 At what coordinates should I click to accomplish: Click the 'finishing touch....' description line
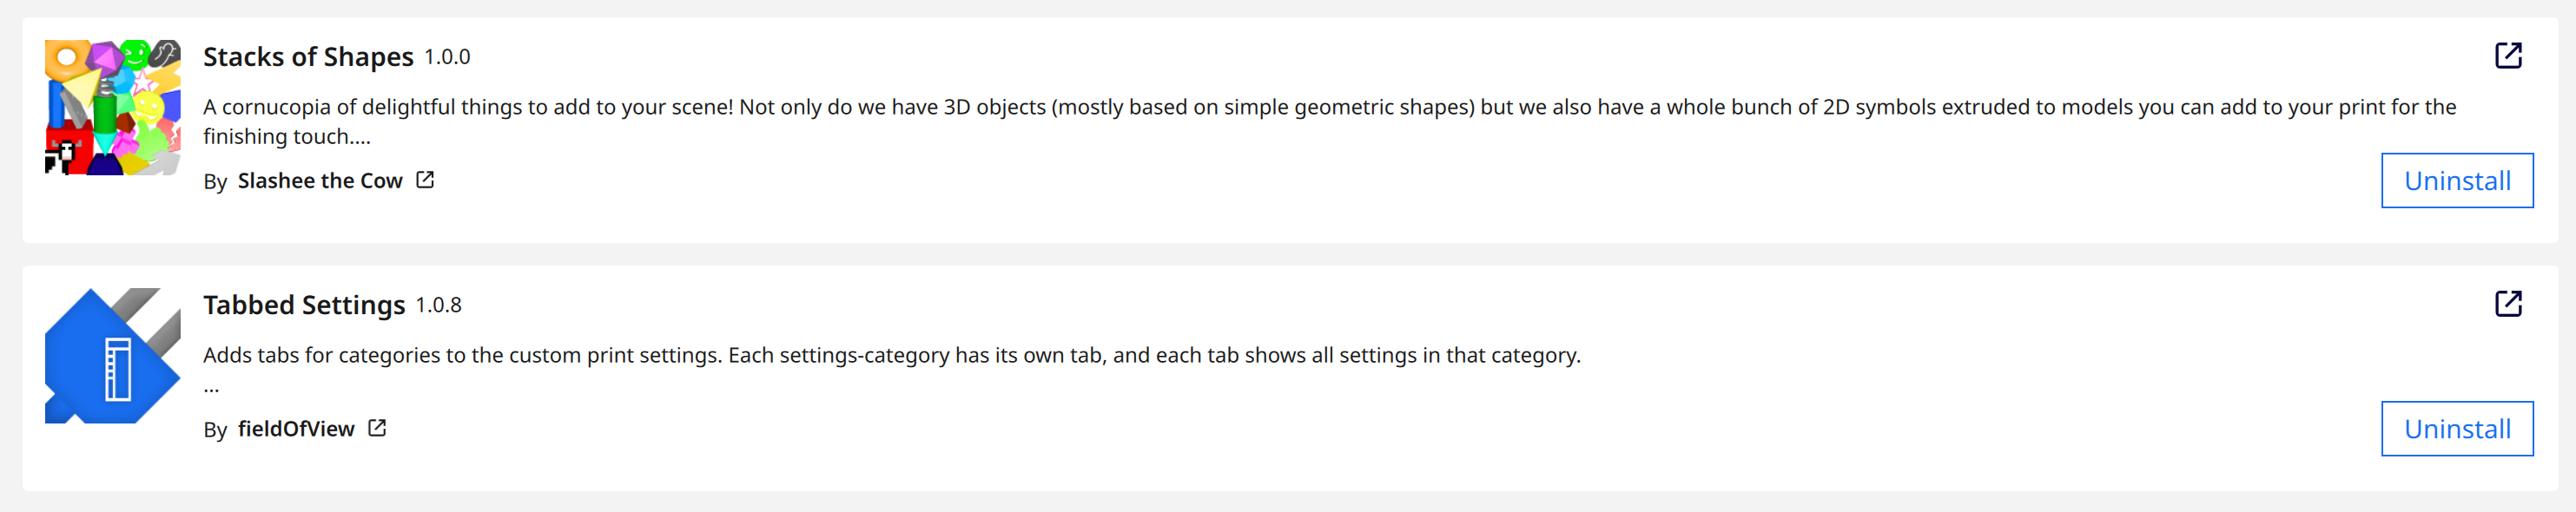click(x=286, y=137)
